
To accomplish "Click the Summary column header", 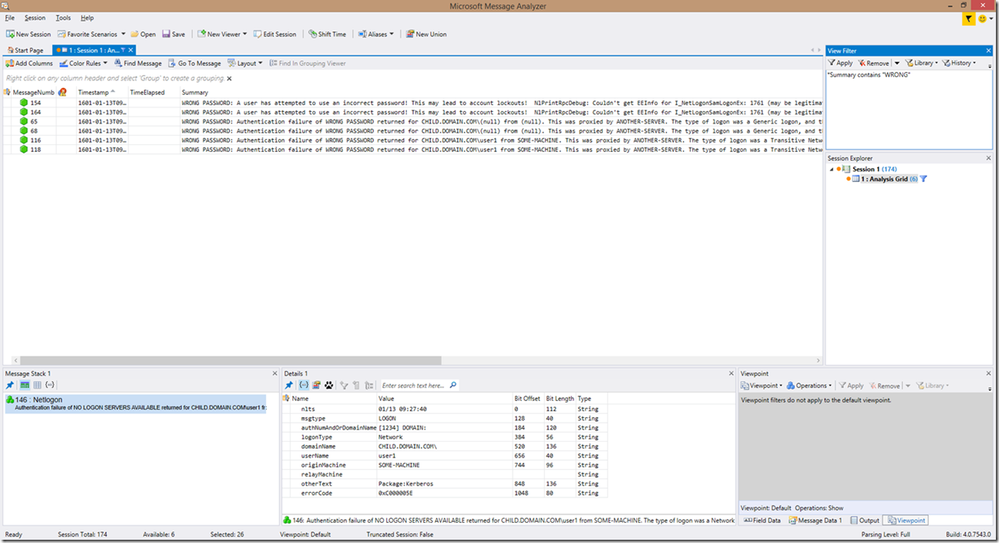I will click(x=195, y=92).
